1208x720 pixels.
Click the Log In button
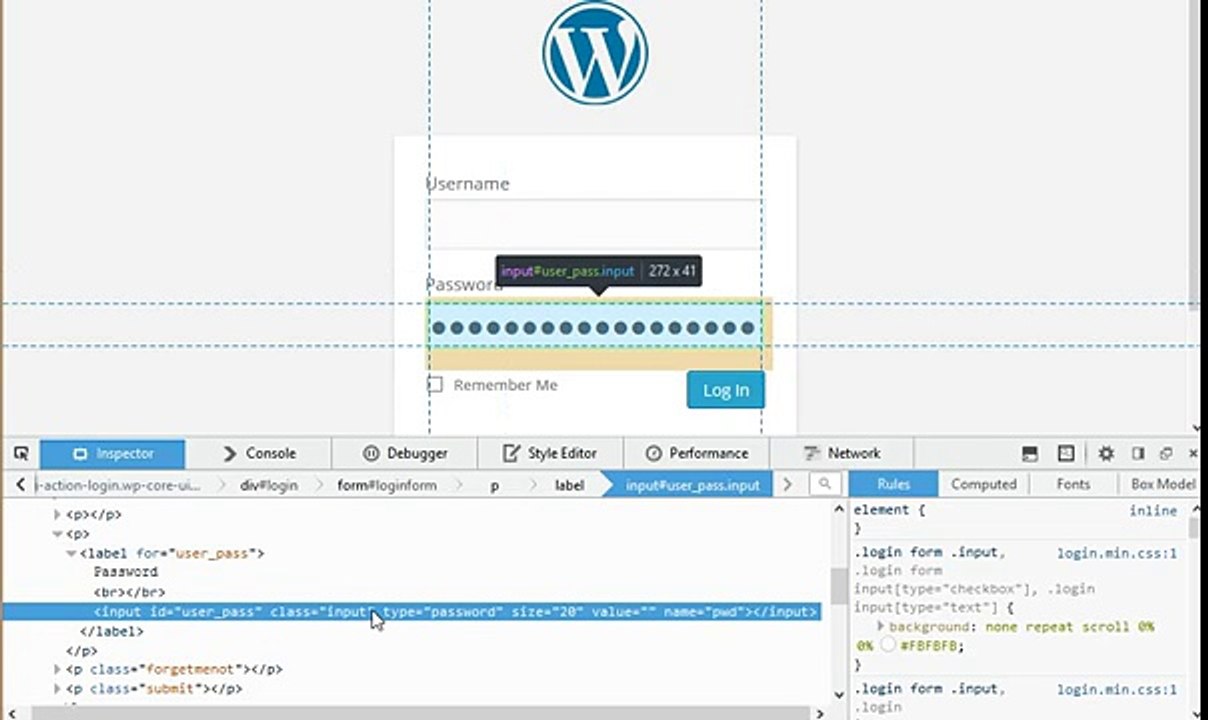click(725, 390)
